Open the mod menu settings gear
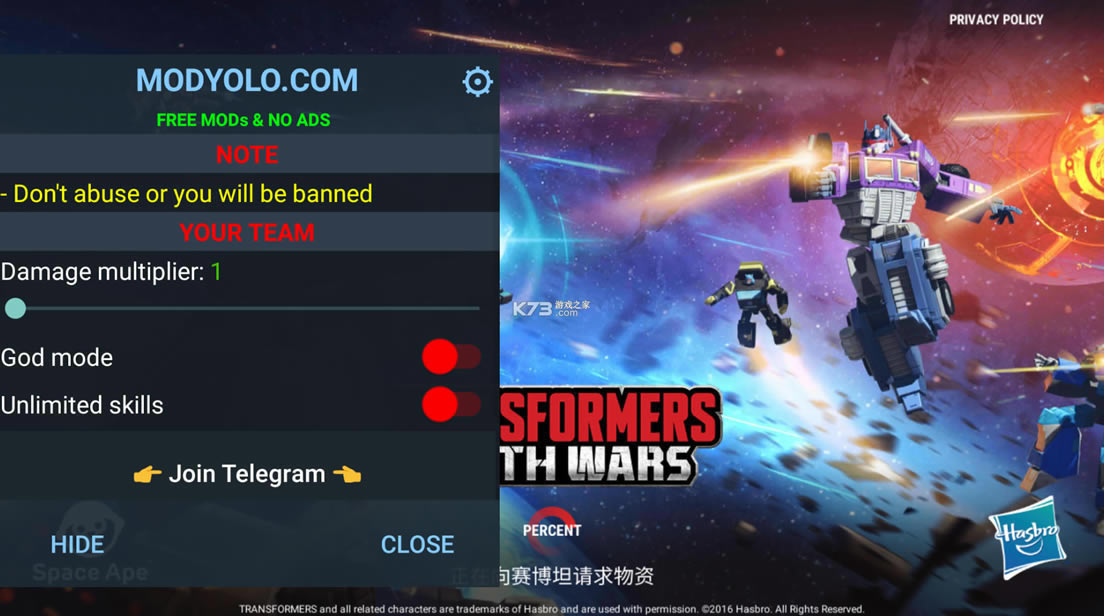Viewport: 1104px width, 616px height. [x=477, y=82]
